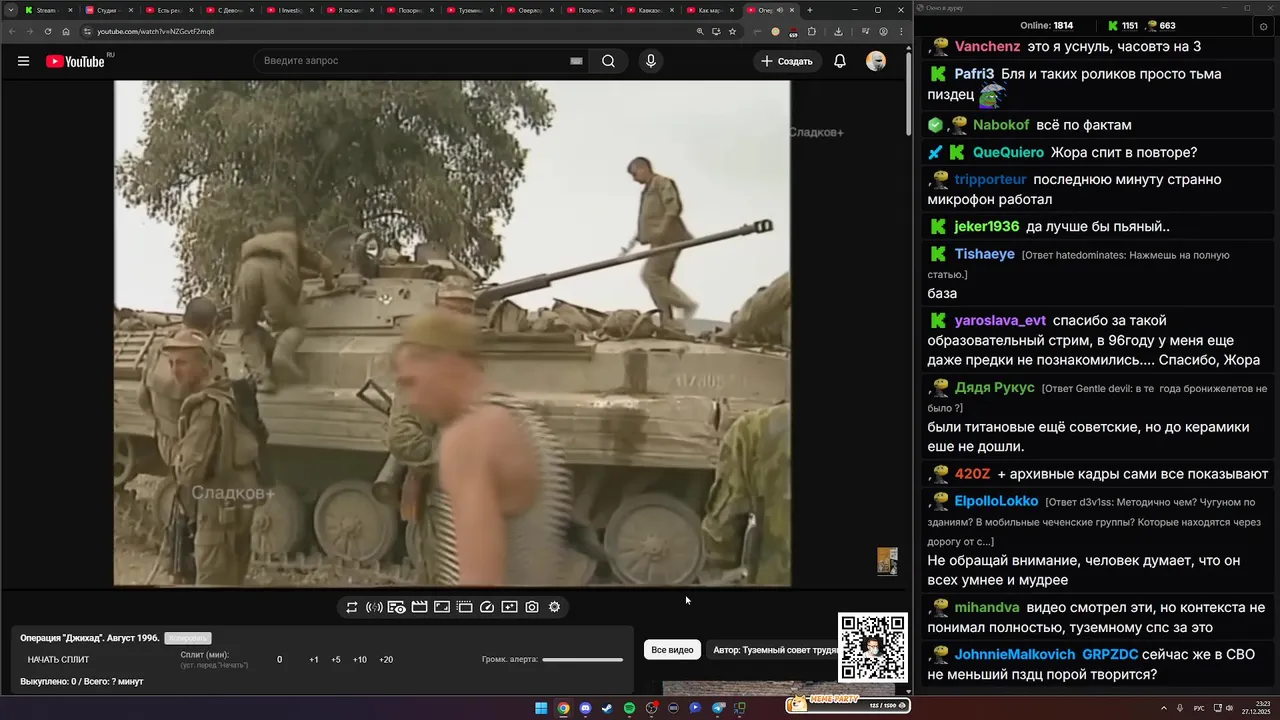Open username tripporteur in chat
This screenshot has width=1280, height=720.
990,180
